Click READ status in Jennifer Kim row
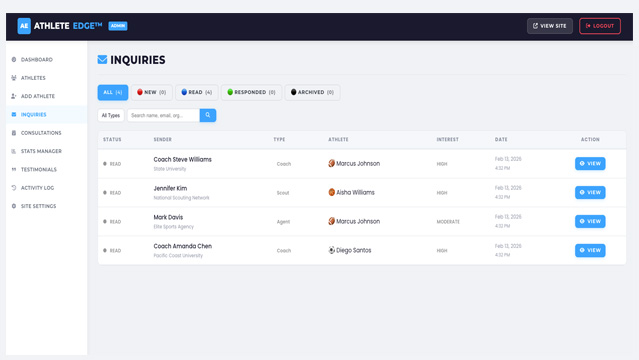639x360 pixels. 112,193
